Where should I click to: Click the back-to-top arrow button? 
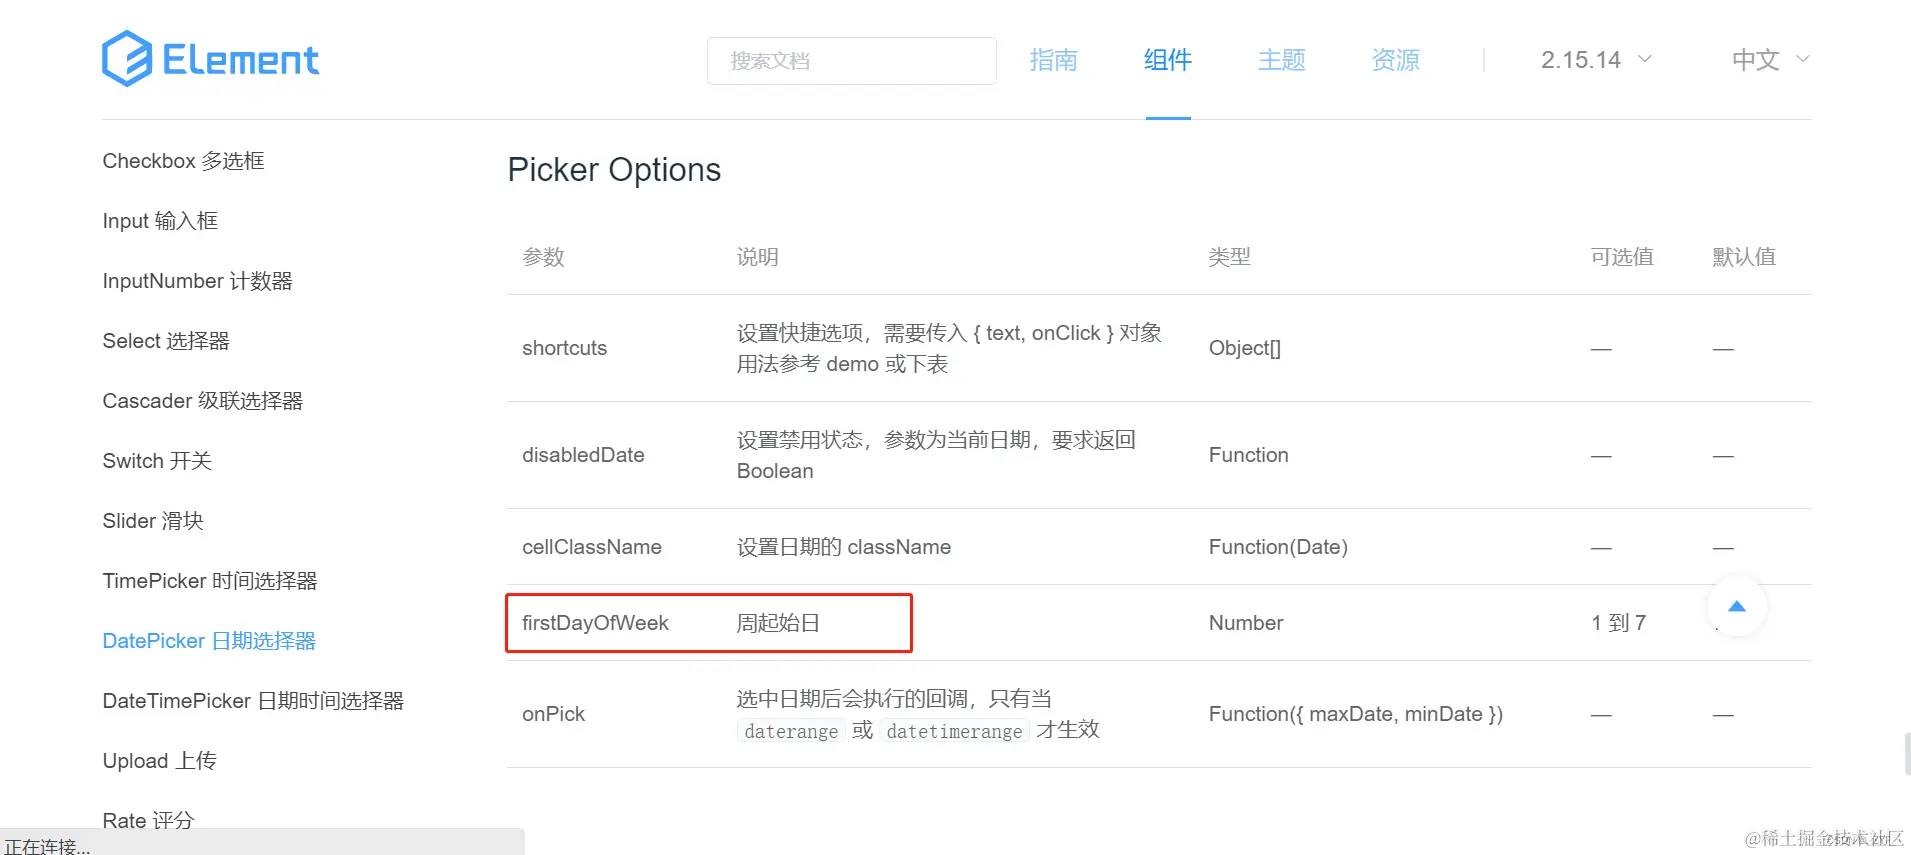1737,606
